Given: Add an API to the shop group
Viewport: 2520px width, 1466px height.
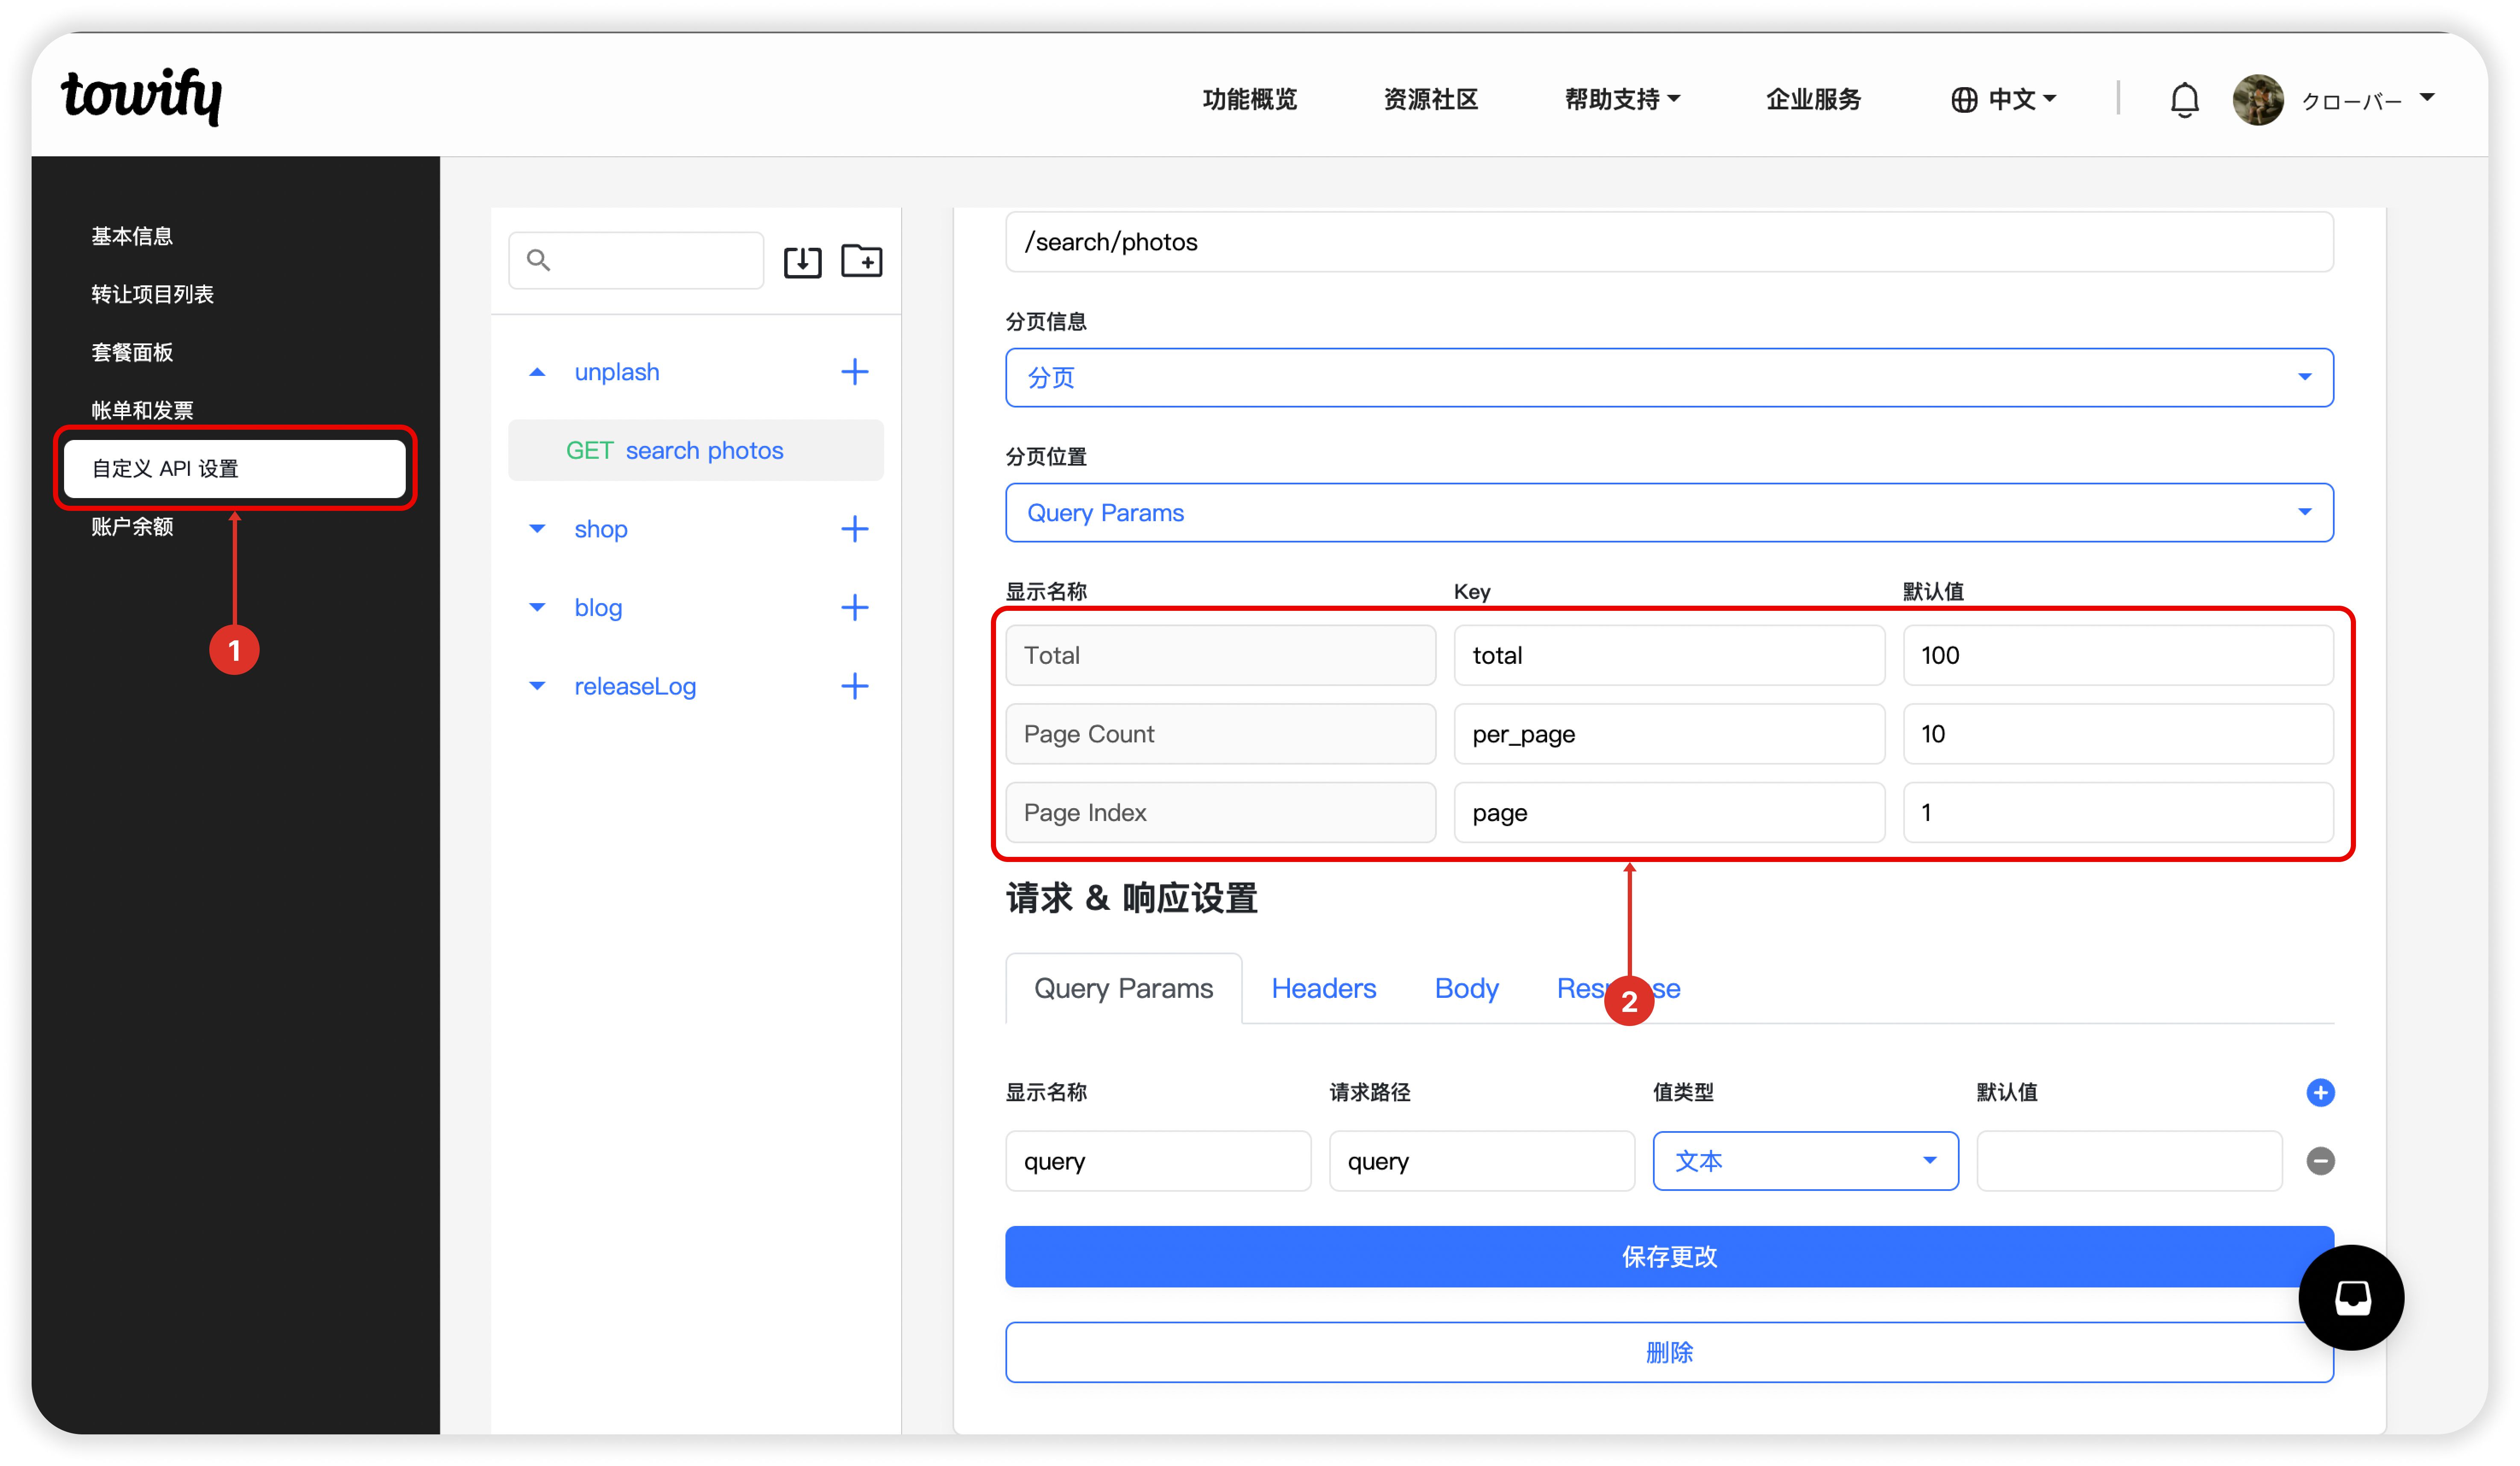Looking at the screenshot, I should pyautogui.click(x=854, y=529).
